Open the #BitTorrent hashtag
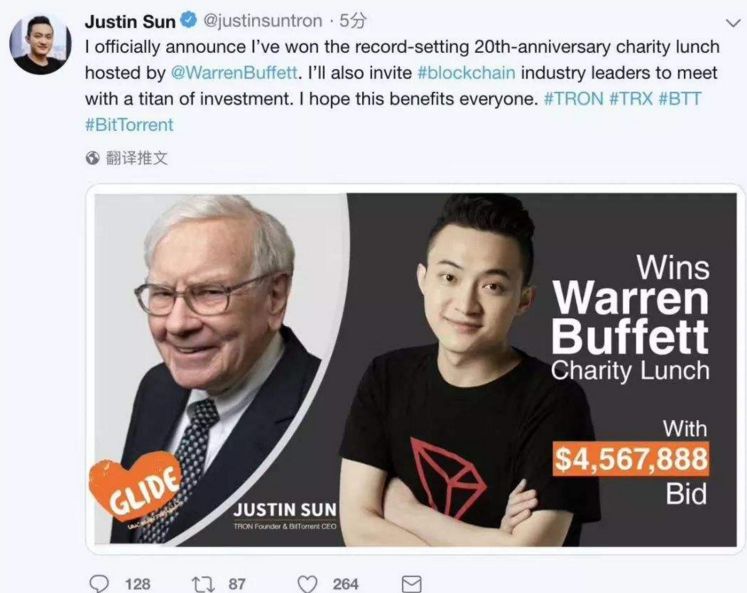Screen dimensions: 747x593 pyautogui.click(x=129, y=125)
